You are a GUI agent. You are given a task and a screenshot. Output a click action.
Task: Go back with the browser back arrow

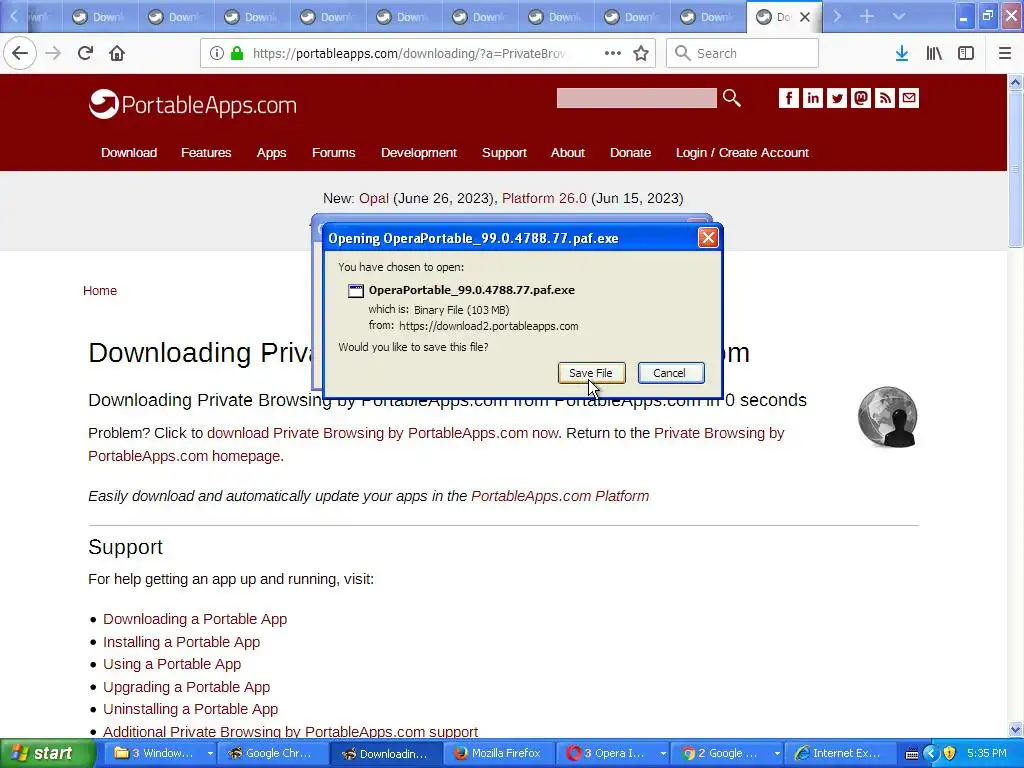[20, 53]
